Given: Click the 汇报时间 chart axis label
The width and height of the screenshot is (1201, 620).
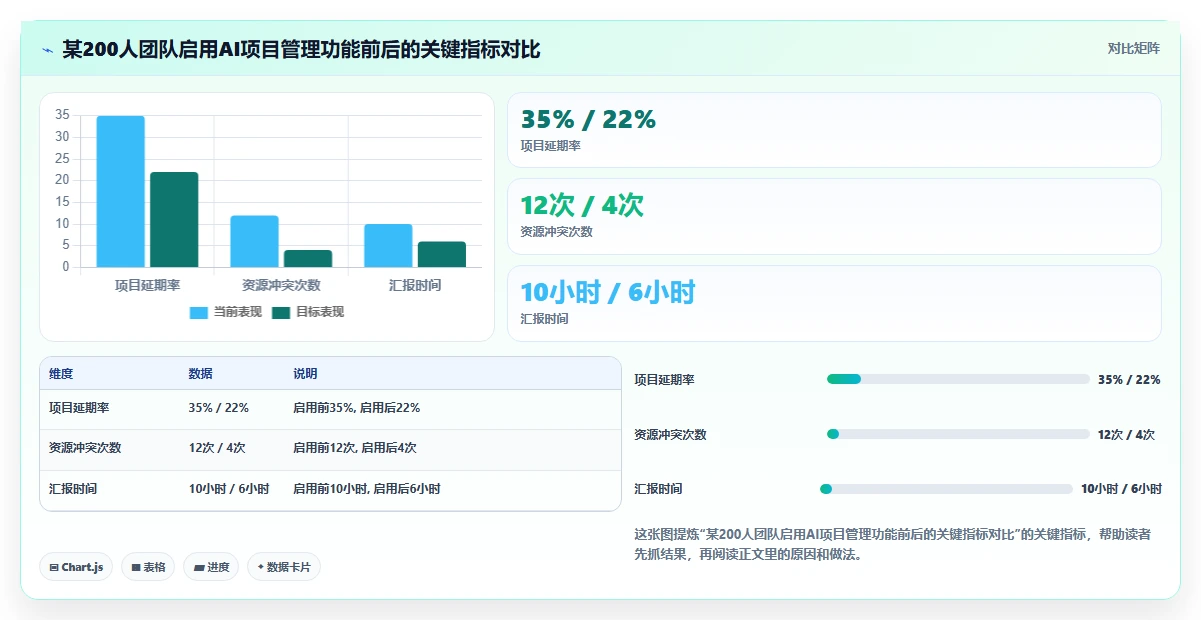Looking at the screenshot, I should pyautogui.click(x=415, y=285).
